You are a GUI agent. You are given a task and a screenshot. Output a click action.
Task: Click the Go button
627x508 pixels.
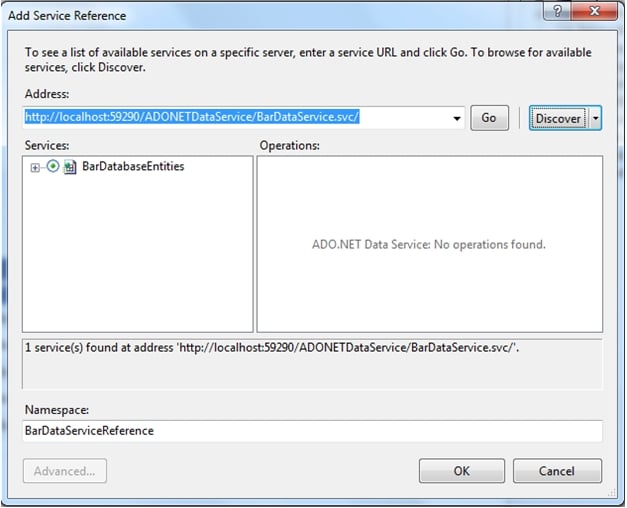point(489,118)
